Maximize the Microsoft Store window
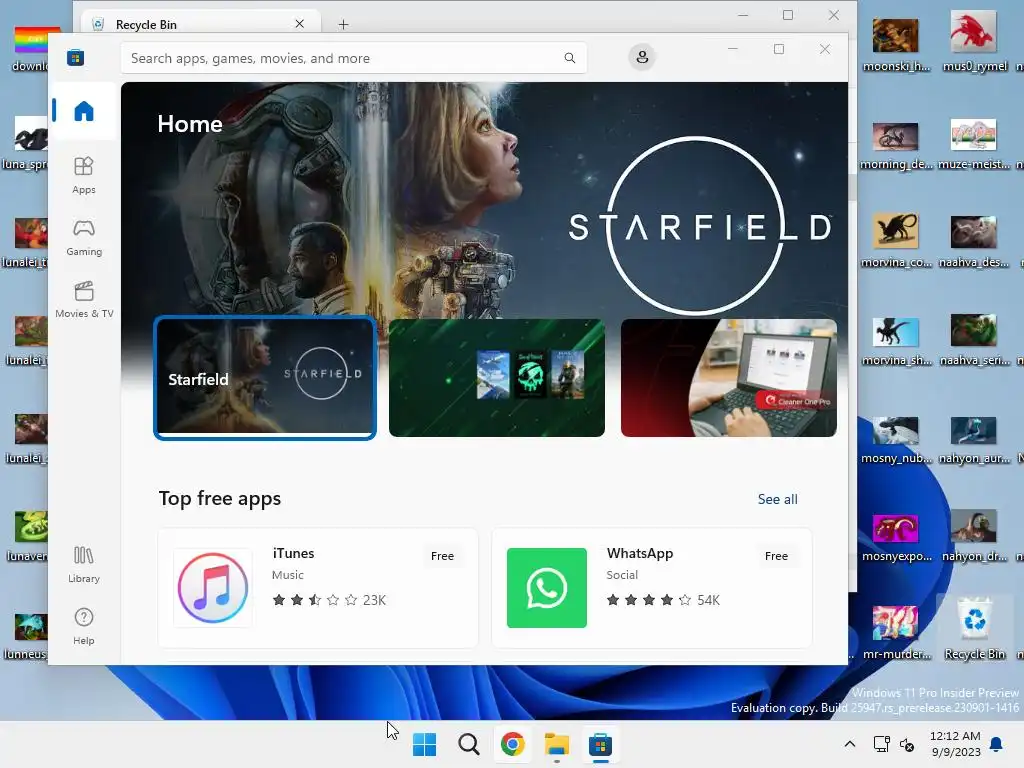The width and height of the screenshot is (1024, 768). [778, 50]
